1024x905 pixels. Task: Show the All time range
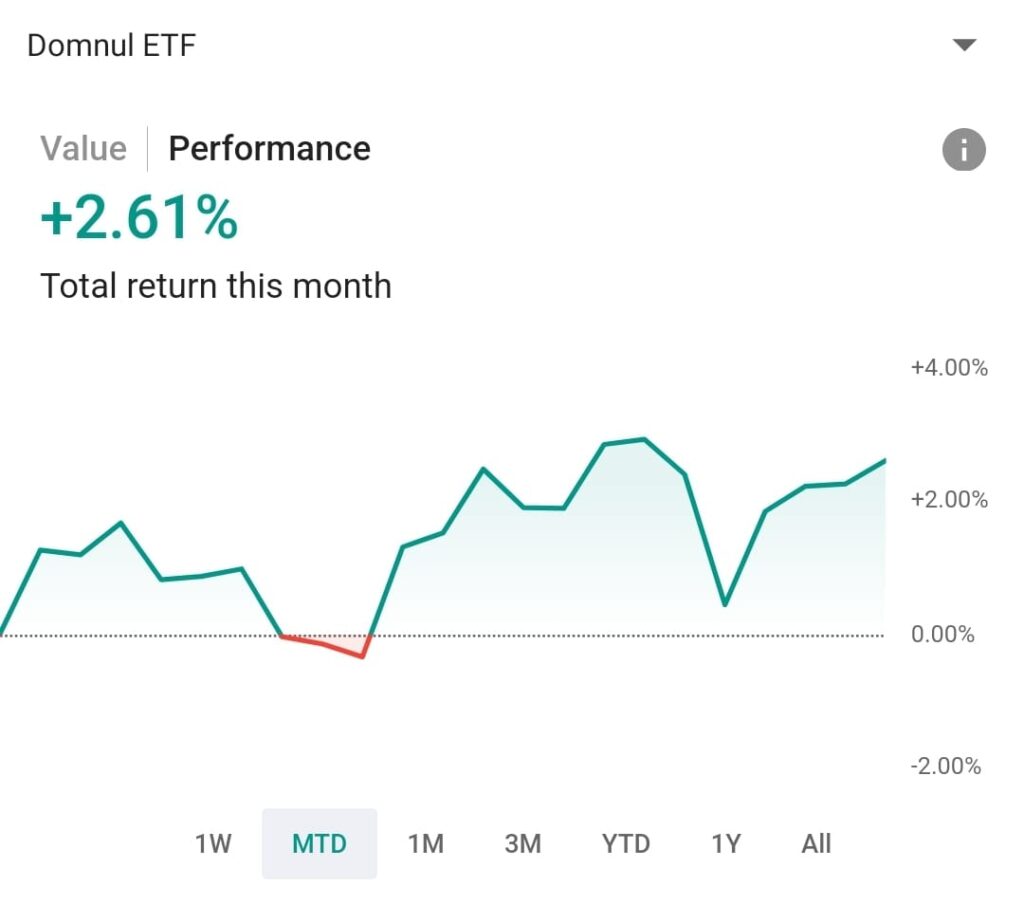(x=816, y=844)
